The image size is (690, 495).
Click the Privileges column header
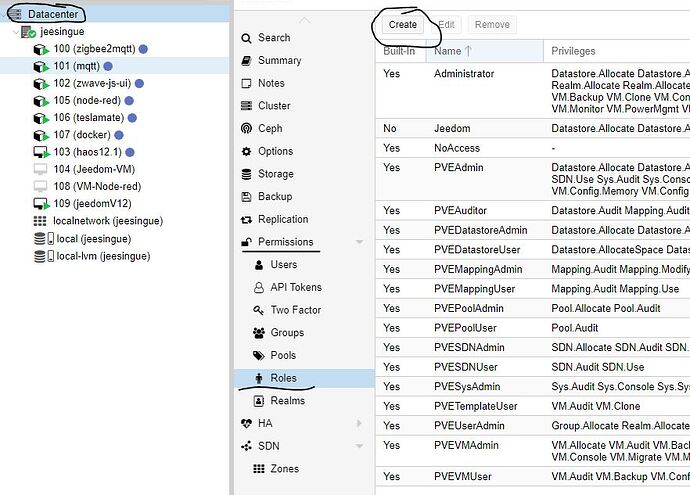(617, 51)
